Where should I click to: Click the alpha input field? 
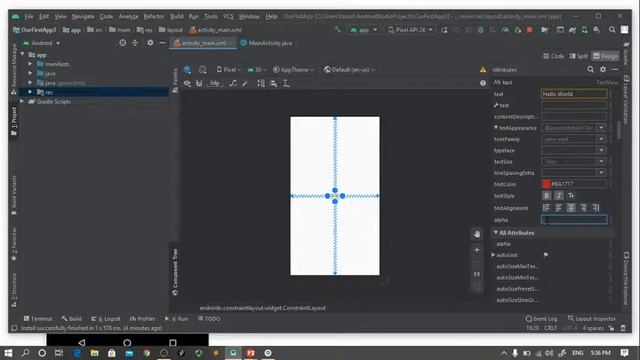click(574, 220)
